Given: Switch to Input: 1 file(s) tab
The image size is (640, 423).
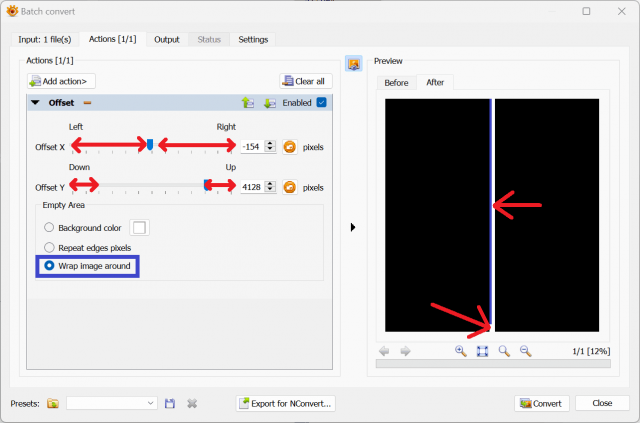Looking at the screenshot, I should tap(44, 40).
